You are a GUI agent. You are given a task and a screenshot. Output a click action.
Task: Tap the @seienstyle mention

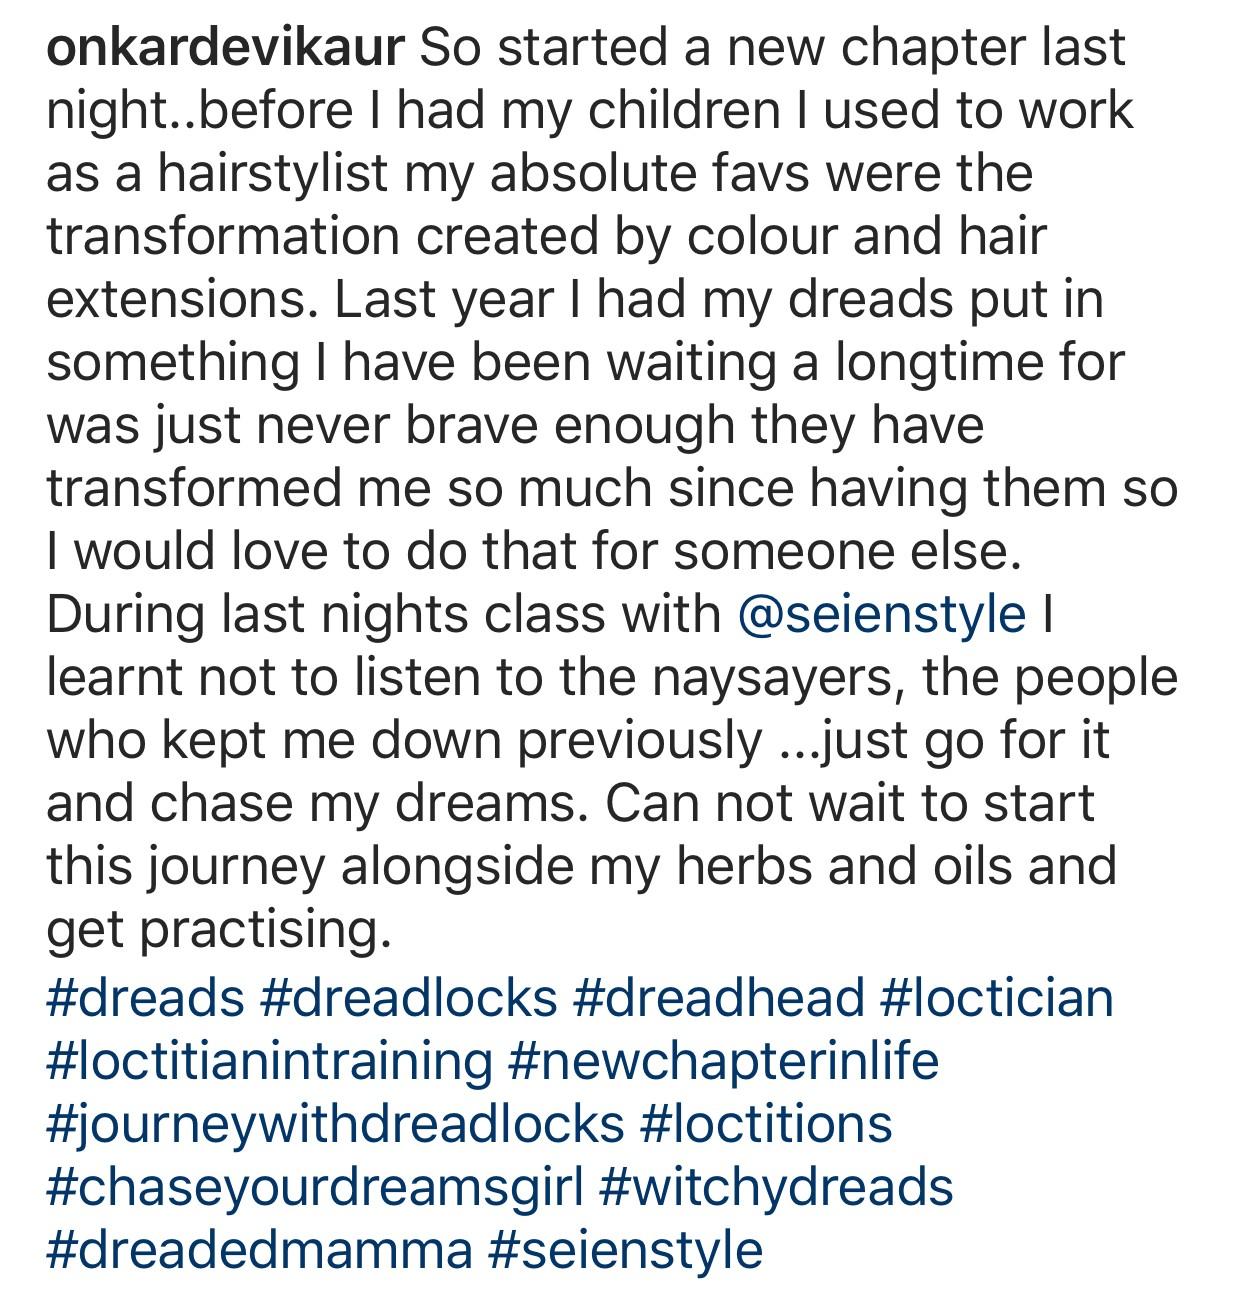click(880, 615)
